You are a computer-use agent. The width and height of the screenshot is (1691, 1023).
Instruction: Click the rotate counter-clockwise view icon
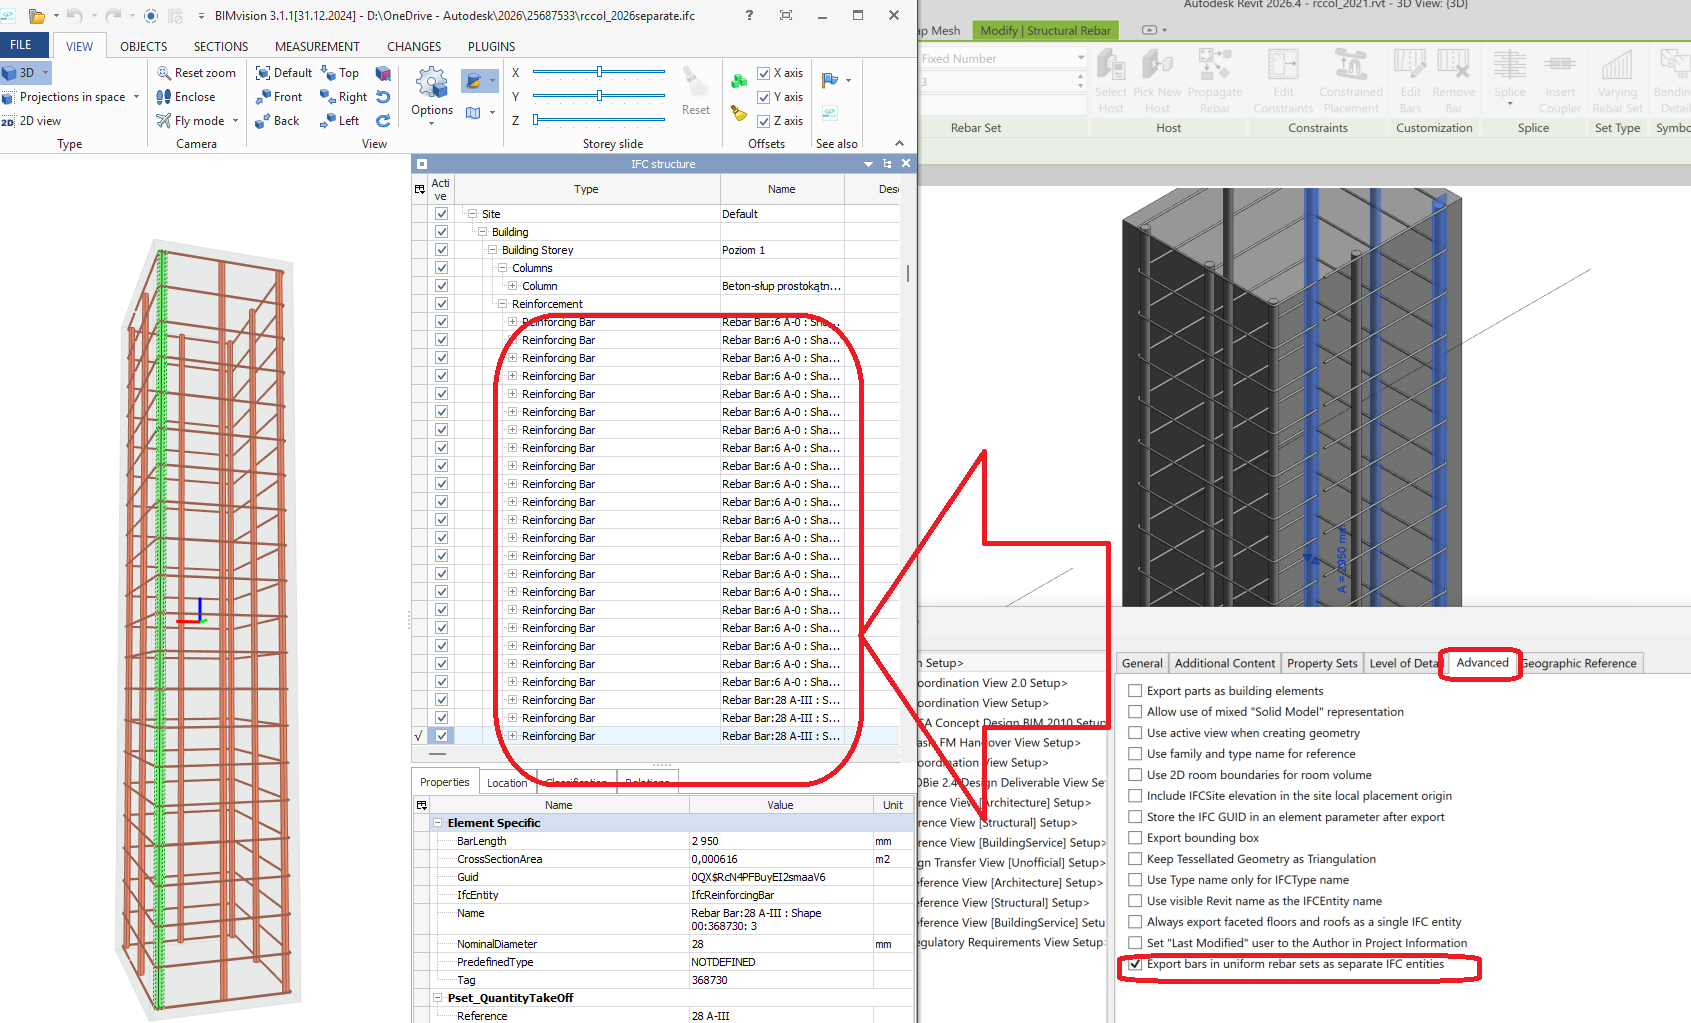(x=383, y=97)
